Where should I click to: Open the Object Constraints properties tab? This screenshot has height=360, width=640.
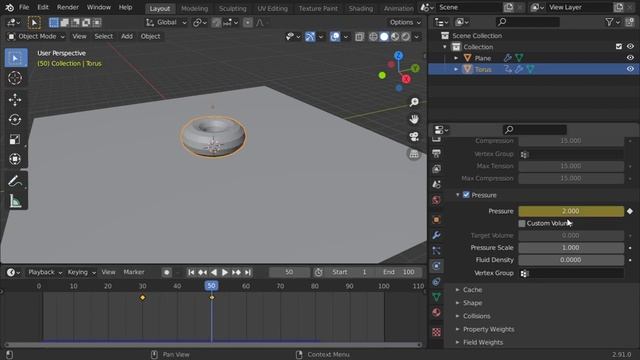[x=436, y=282]
